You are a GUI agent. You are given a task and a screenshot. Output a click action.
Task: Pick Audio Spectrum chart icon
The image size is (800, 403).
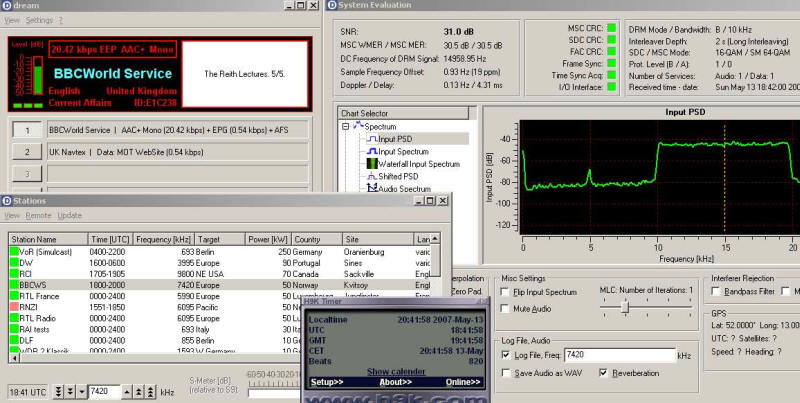click(372, 188)
